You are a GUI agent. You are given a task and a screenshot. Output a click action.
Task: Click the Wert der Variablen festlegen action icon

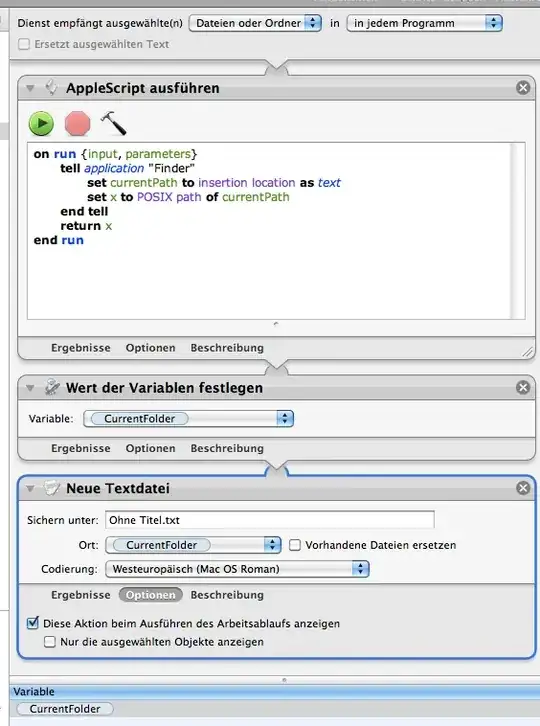pos(52,387)
